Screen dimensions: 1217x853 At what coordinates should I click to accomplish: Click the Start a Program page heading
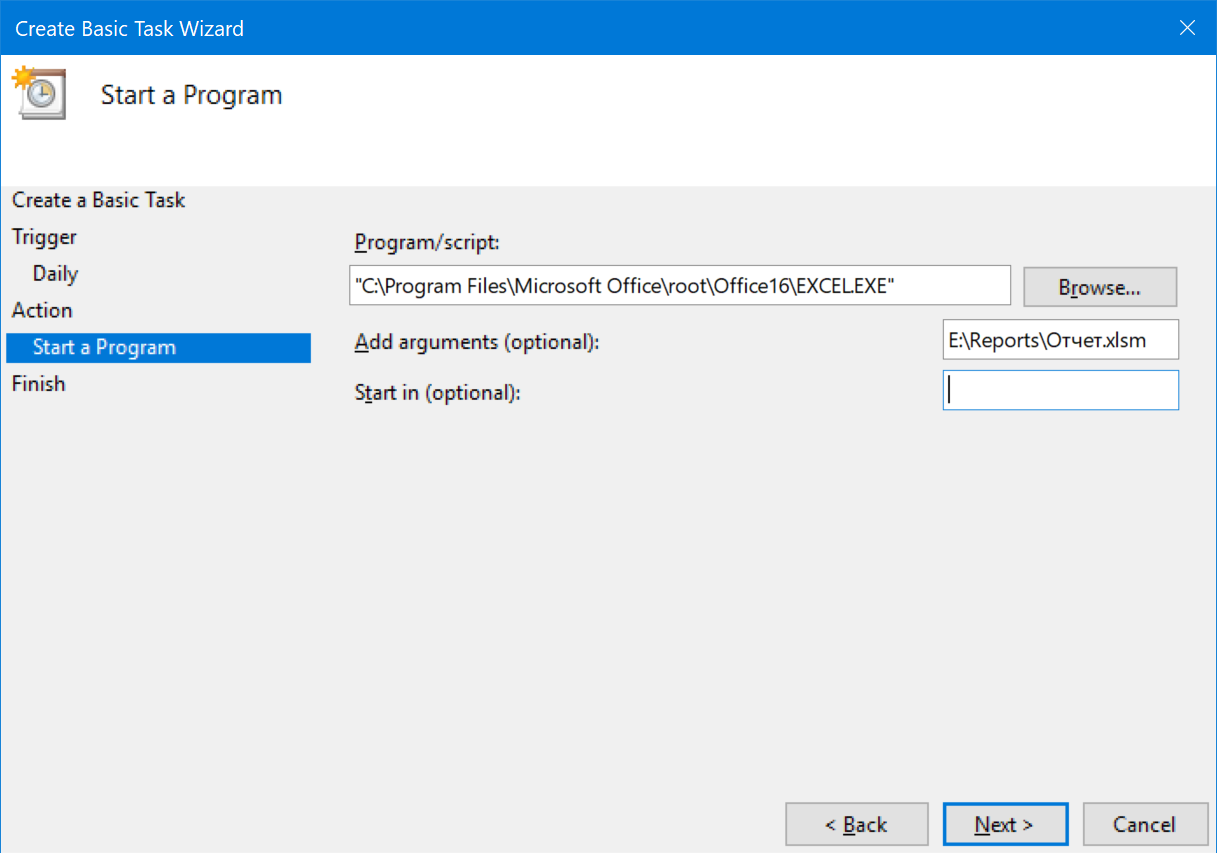192,95
